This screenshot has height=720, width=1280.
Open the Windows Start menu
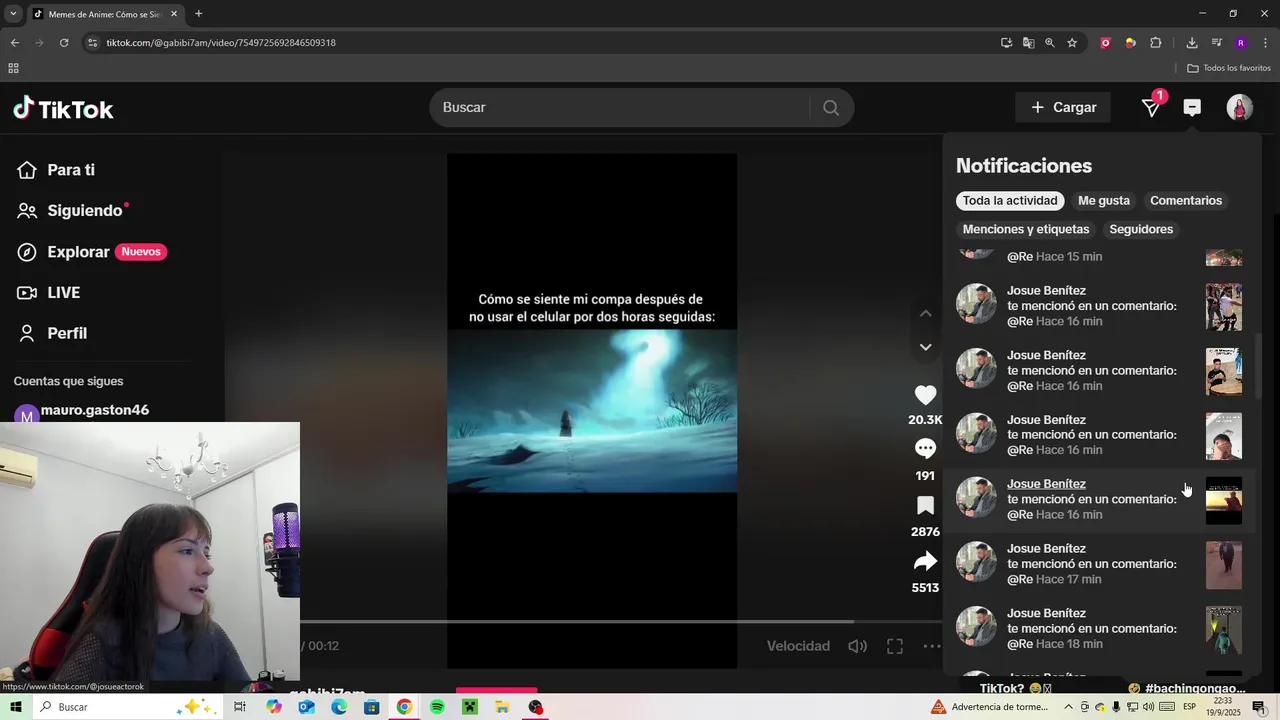tap(16, 707)
